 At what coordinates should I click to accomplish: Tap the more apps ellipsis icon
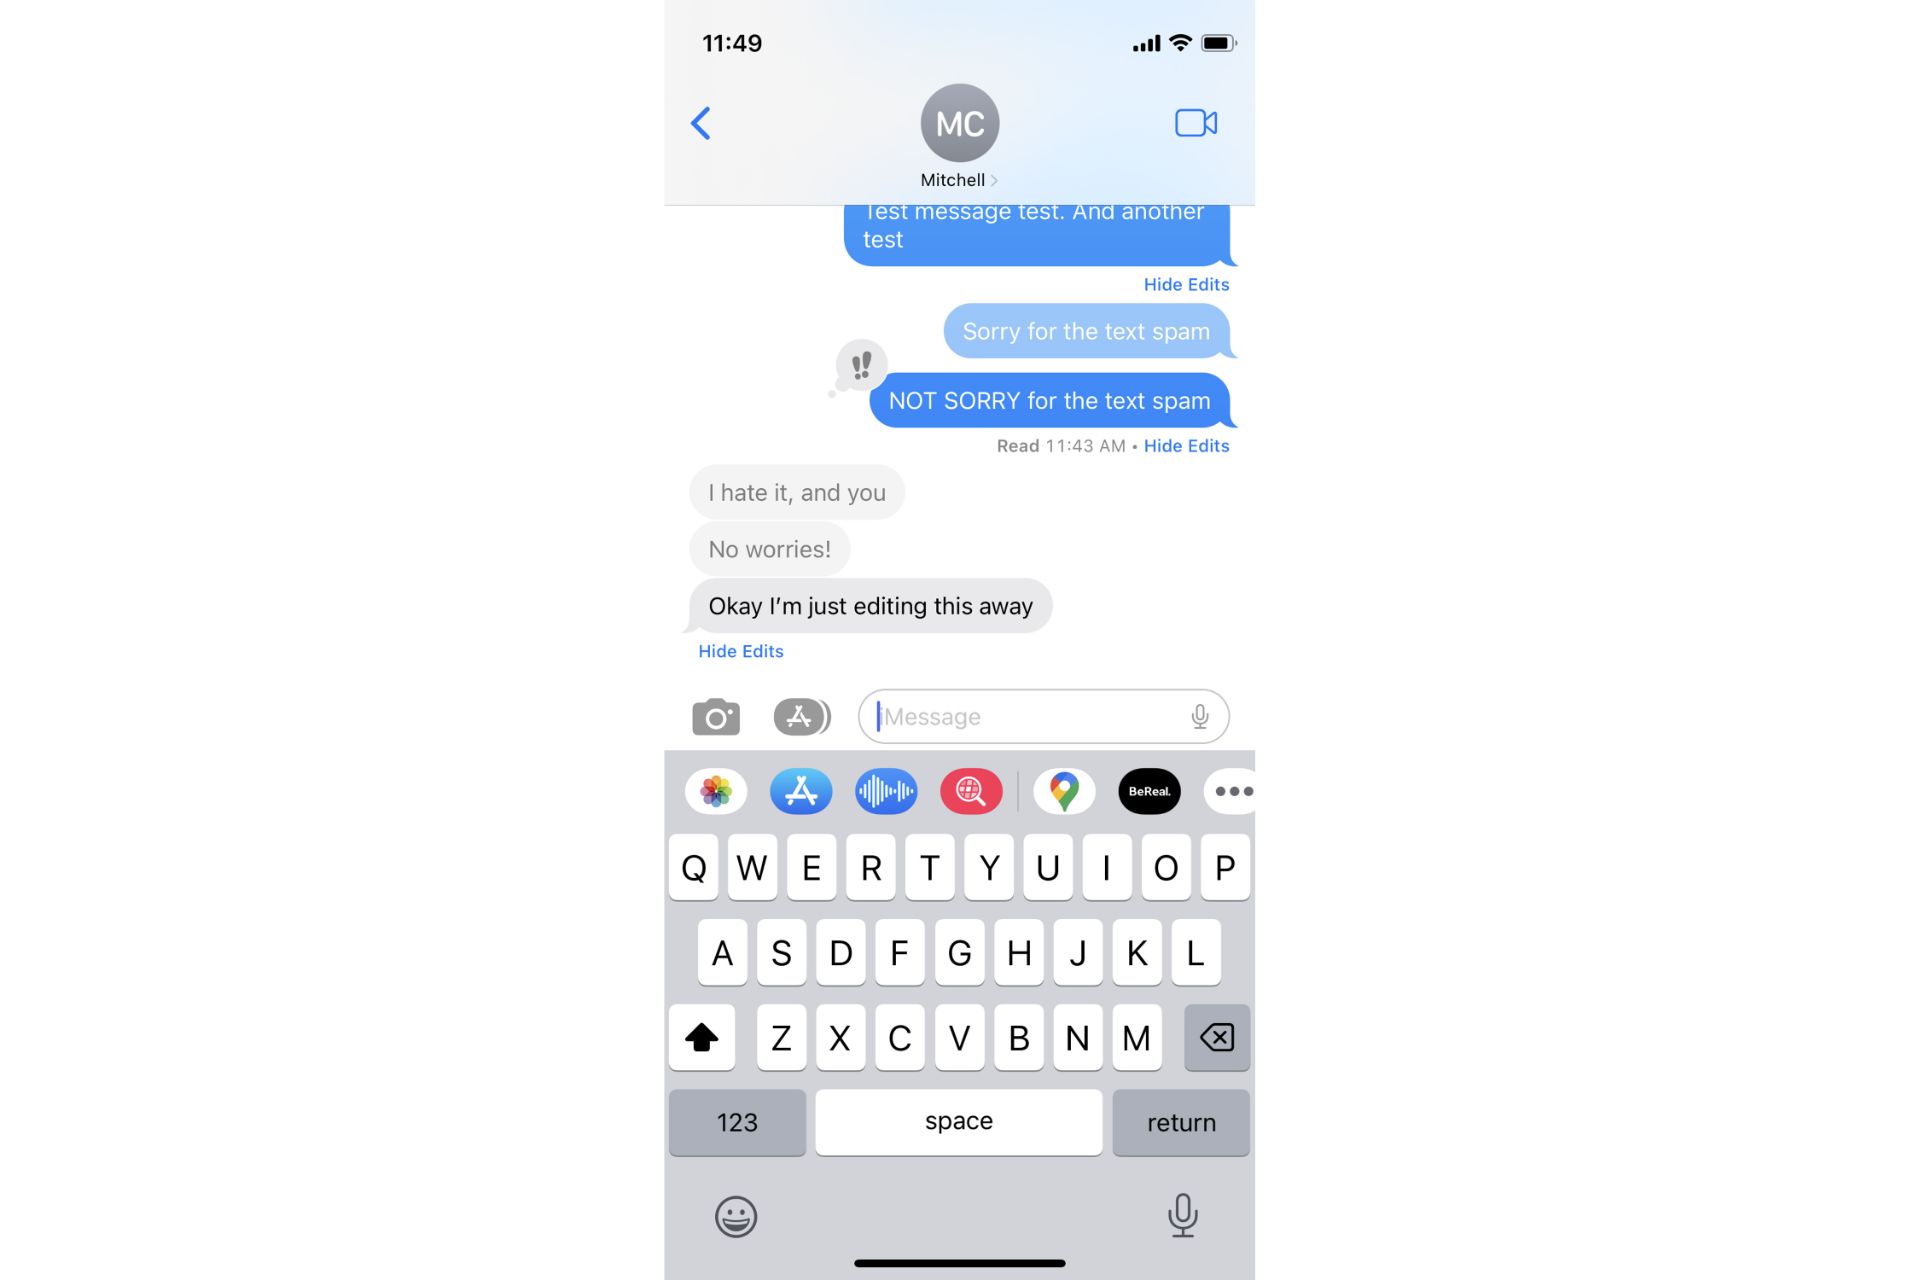1231,790
